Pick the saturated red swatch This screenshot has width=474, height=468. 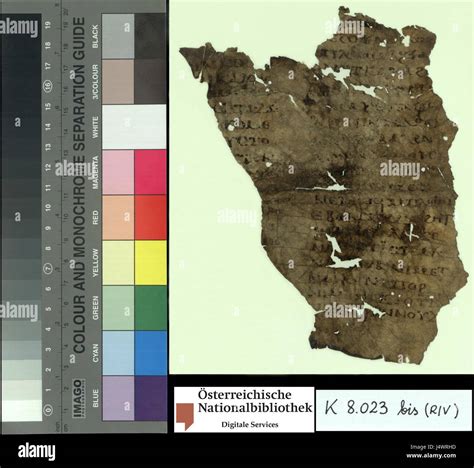pyautogui.click(x=151, y=217)
